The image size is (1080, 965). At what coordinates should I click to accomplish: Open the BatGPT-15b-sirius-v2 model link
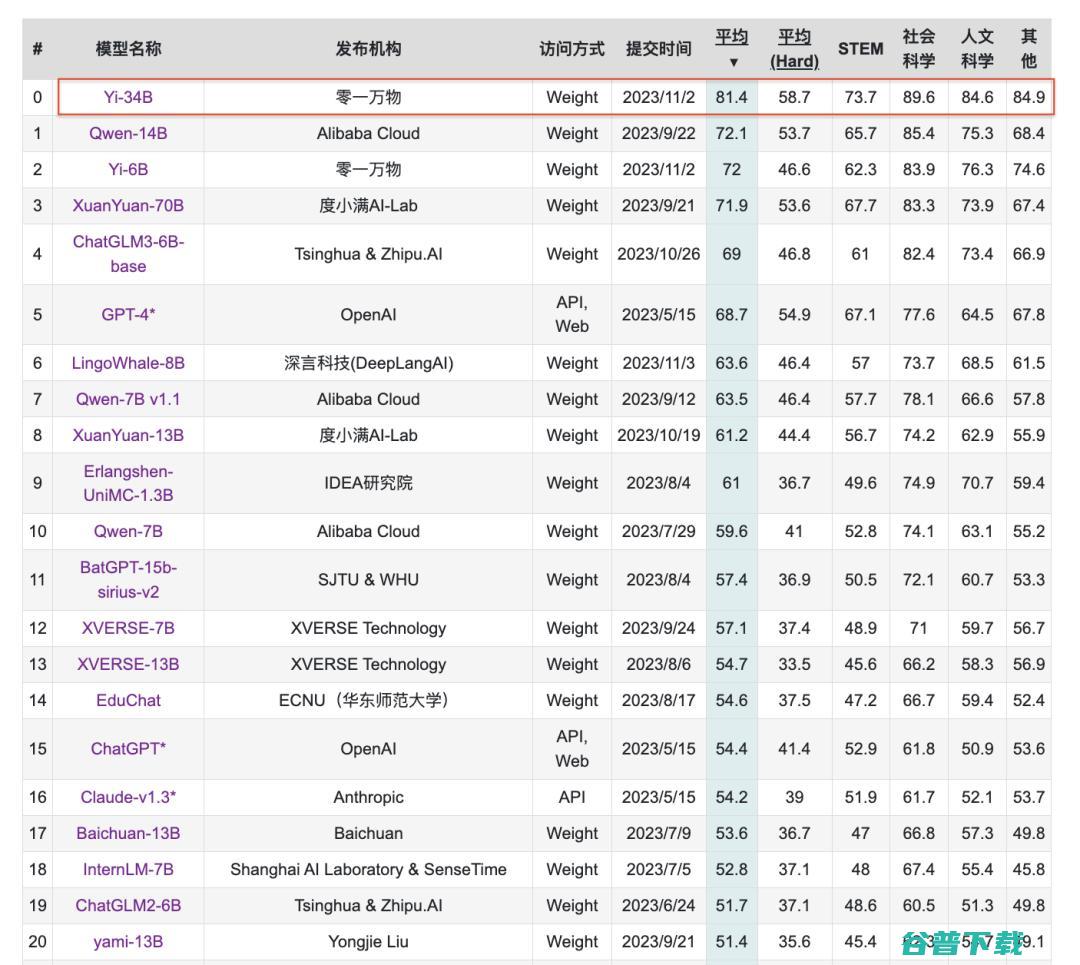(x=128, y=579)
